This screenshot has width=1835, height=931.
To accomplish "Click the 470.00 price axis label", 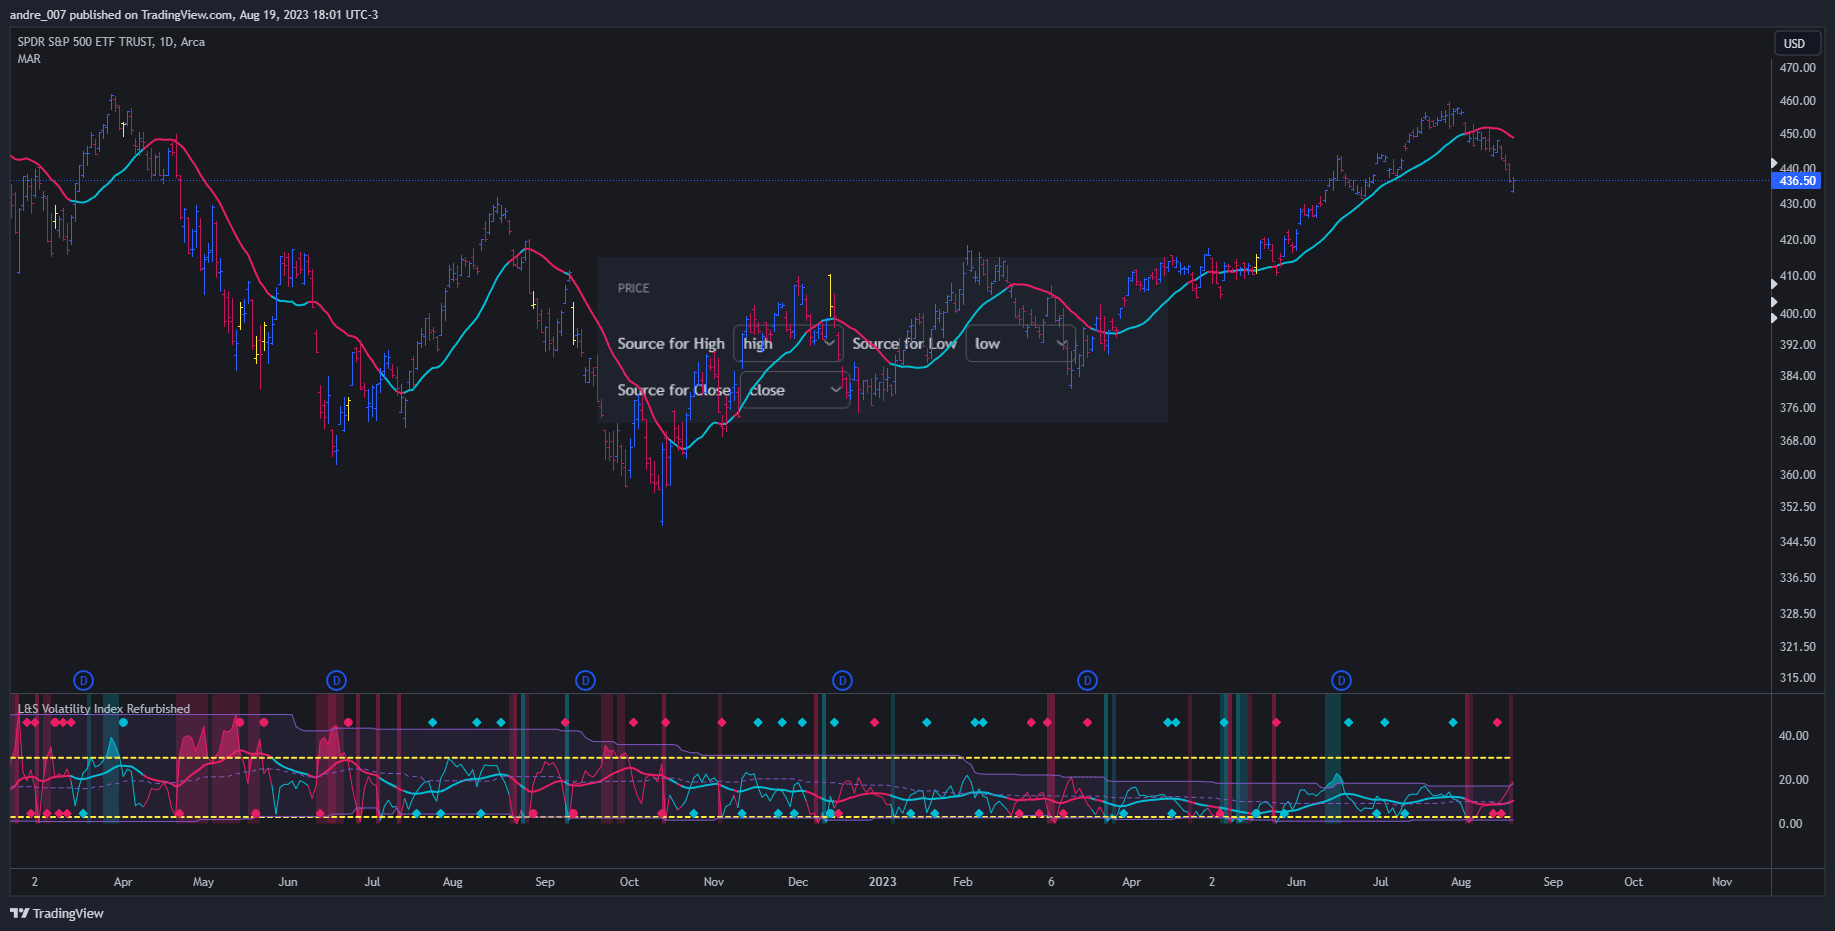I will pyautogui.click(x=1797, y=68).
